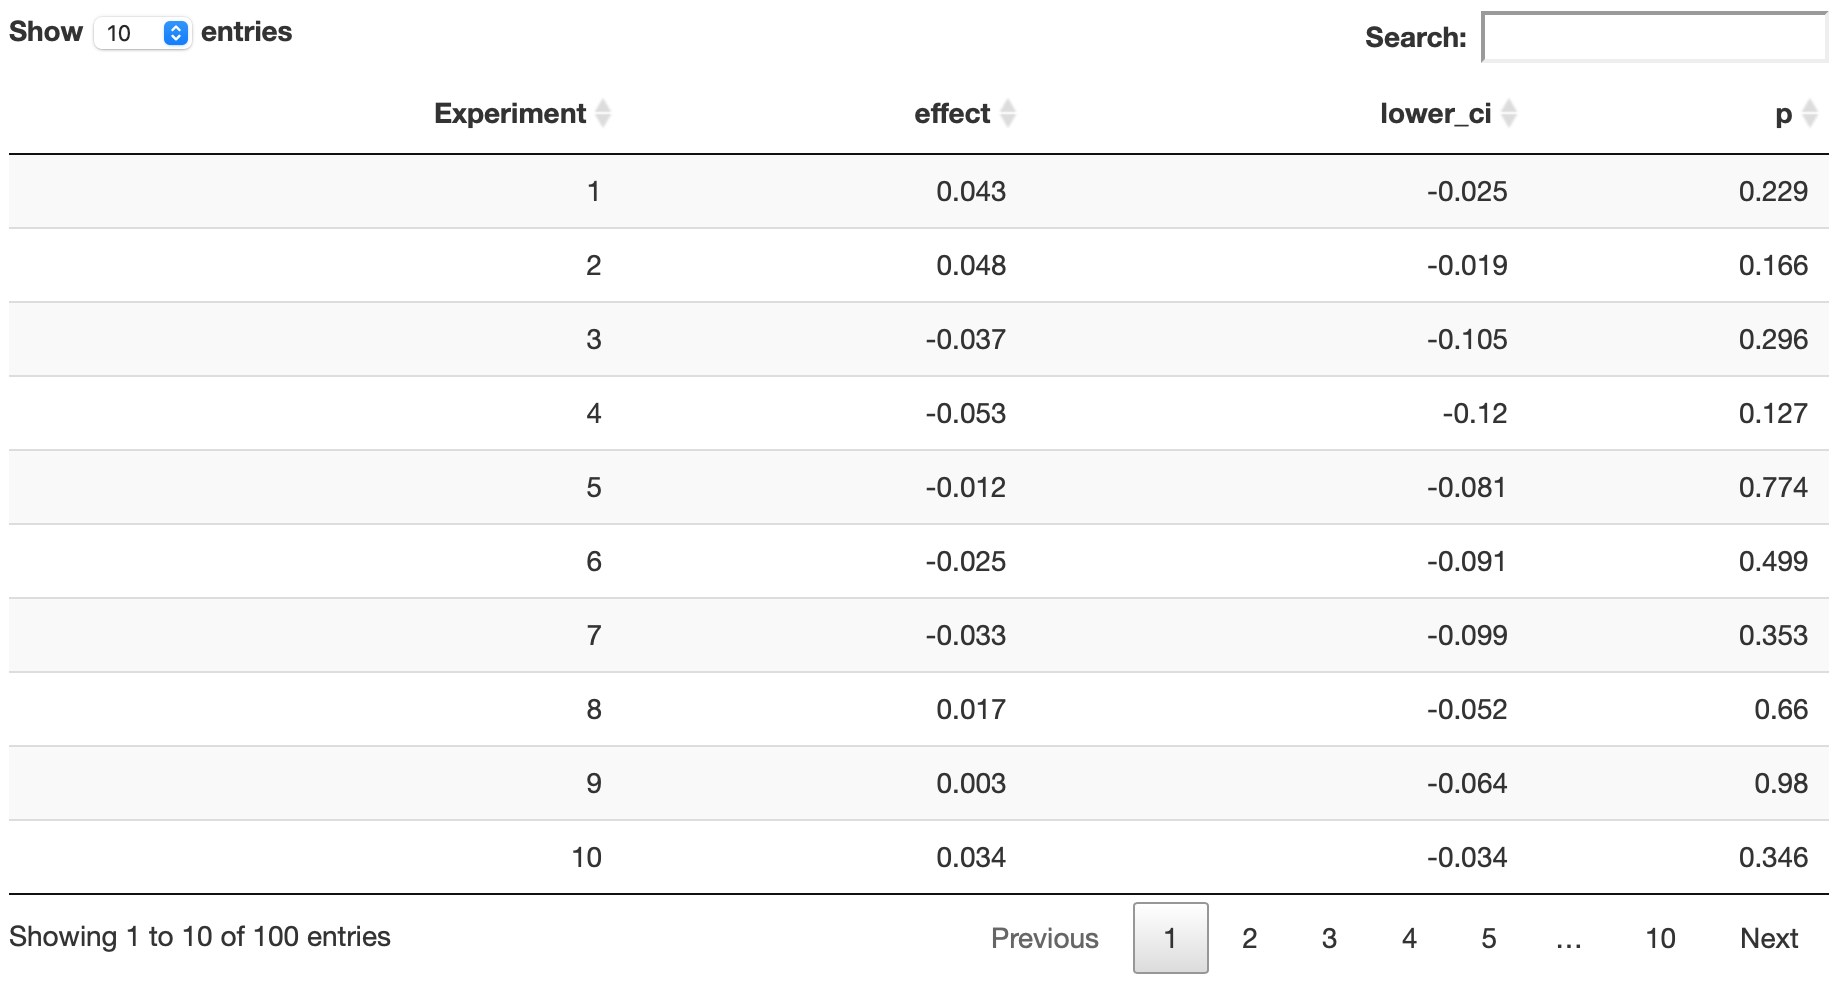Jump to page 3
Image resolution: width=1843 pixels, height=985 pixels.
pos(1329,938)
